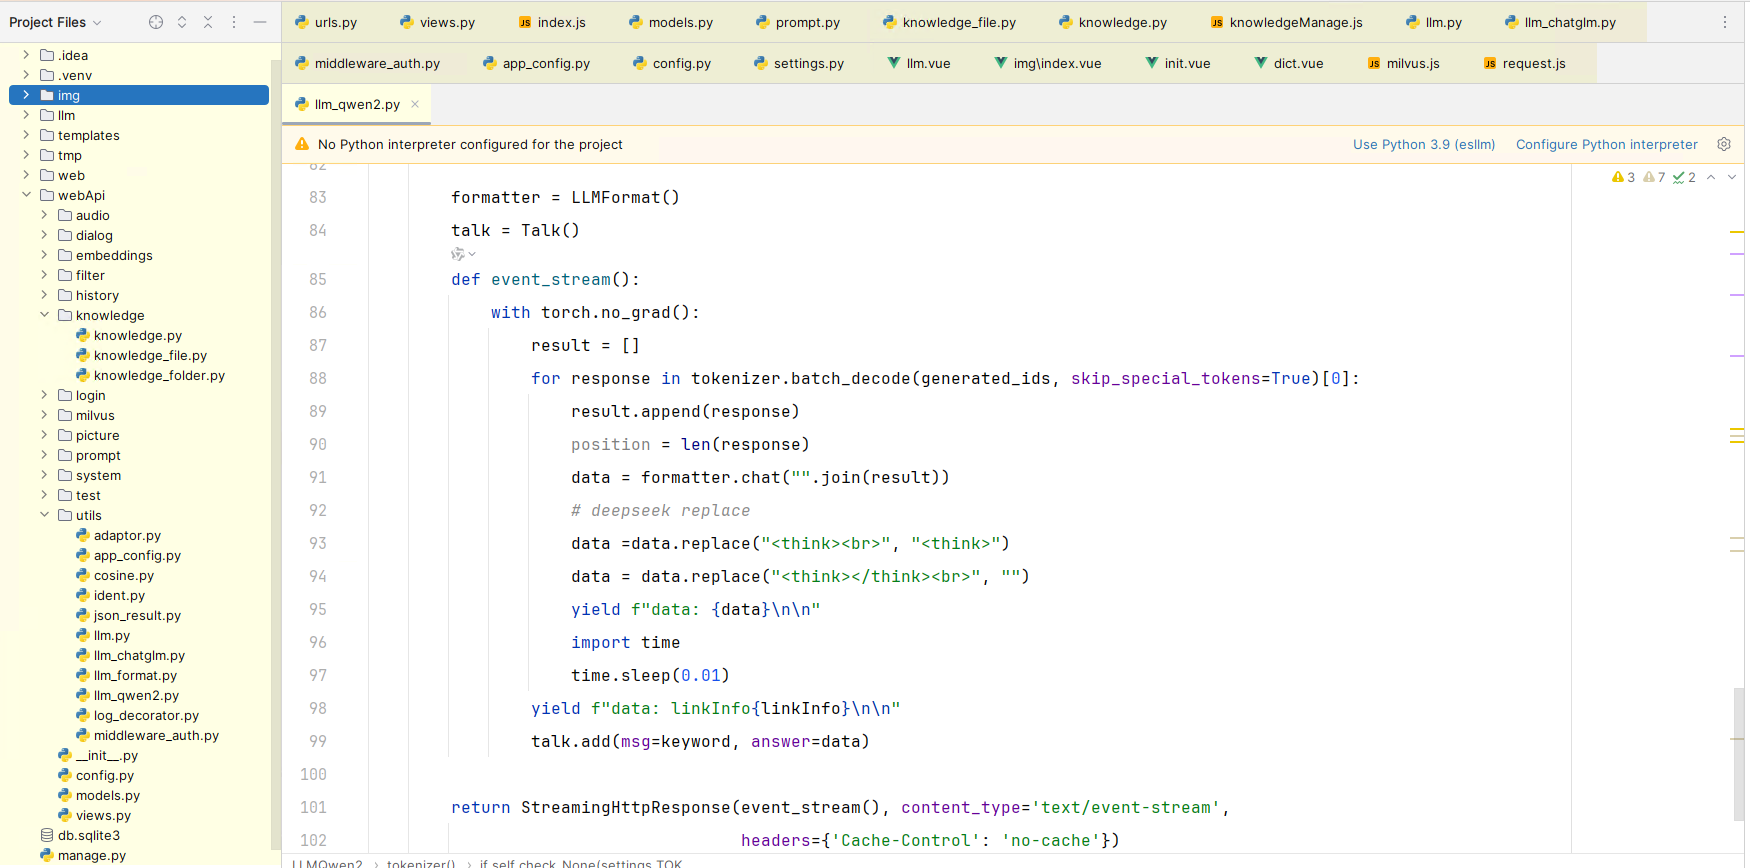Click the locate file crosshair icon

pos(156,22)
